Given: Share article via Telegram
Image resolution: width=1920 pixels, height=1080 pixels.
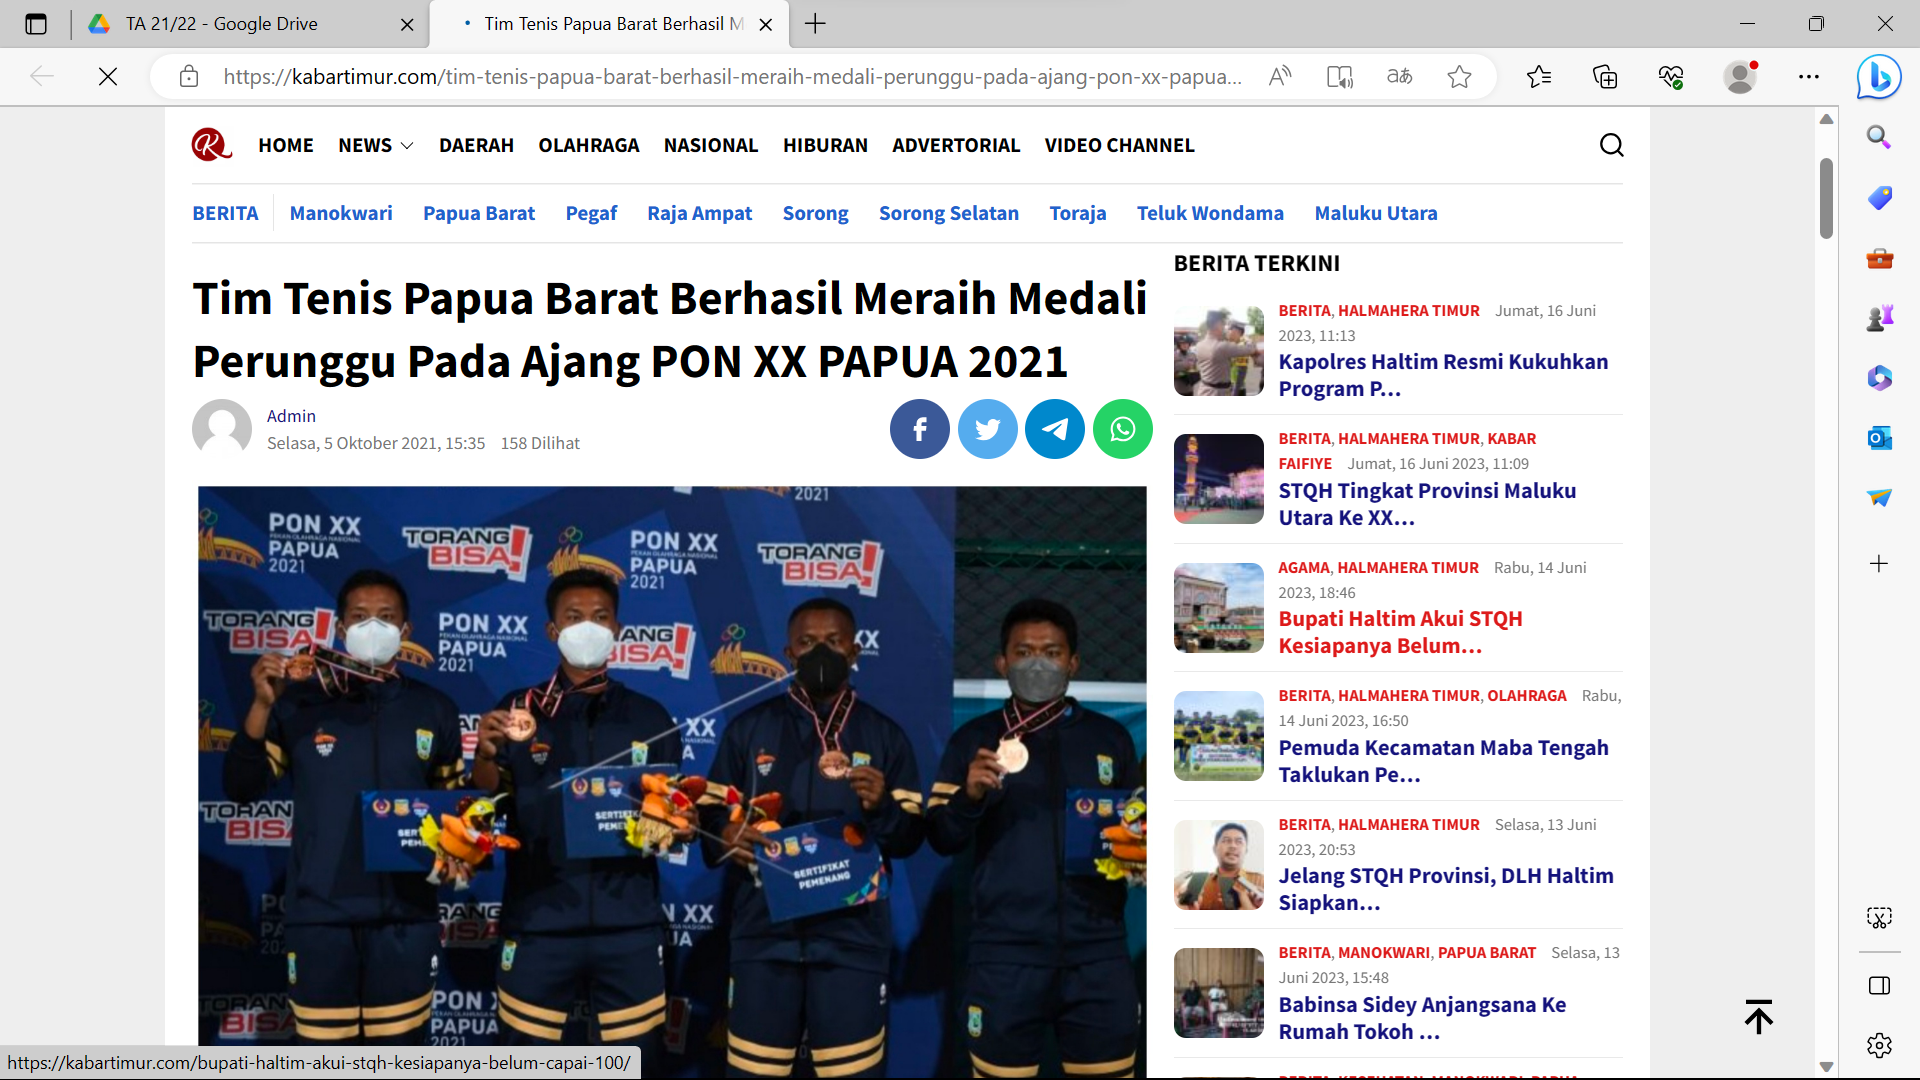Looking at the screenshot, I should (1055, 429).
